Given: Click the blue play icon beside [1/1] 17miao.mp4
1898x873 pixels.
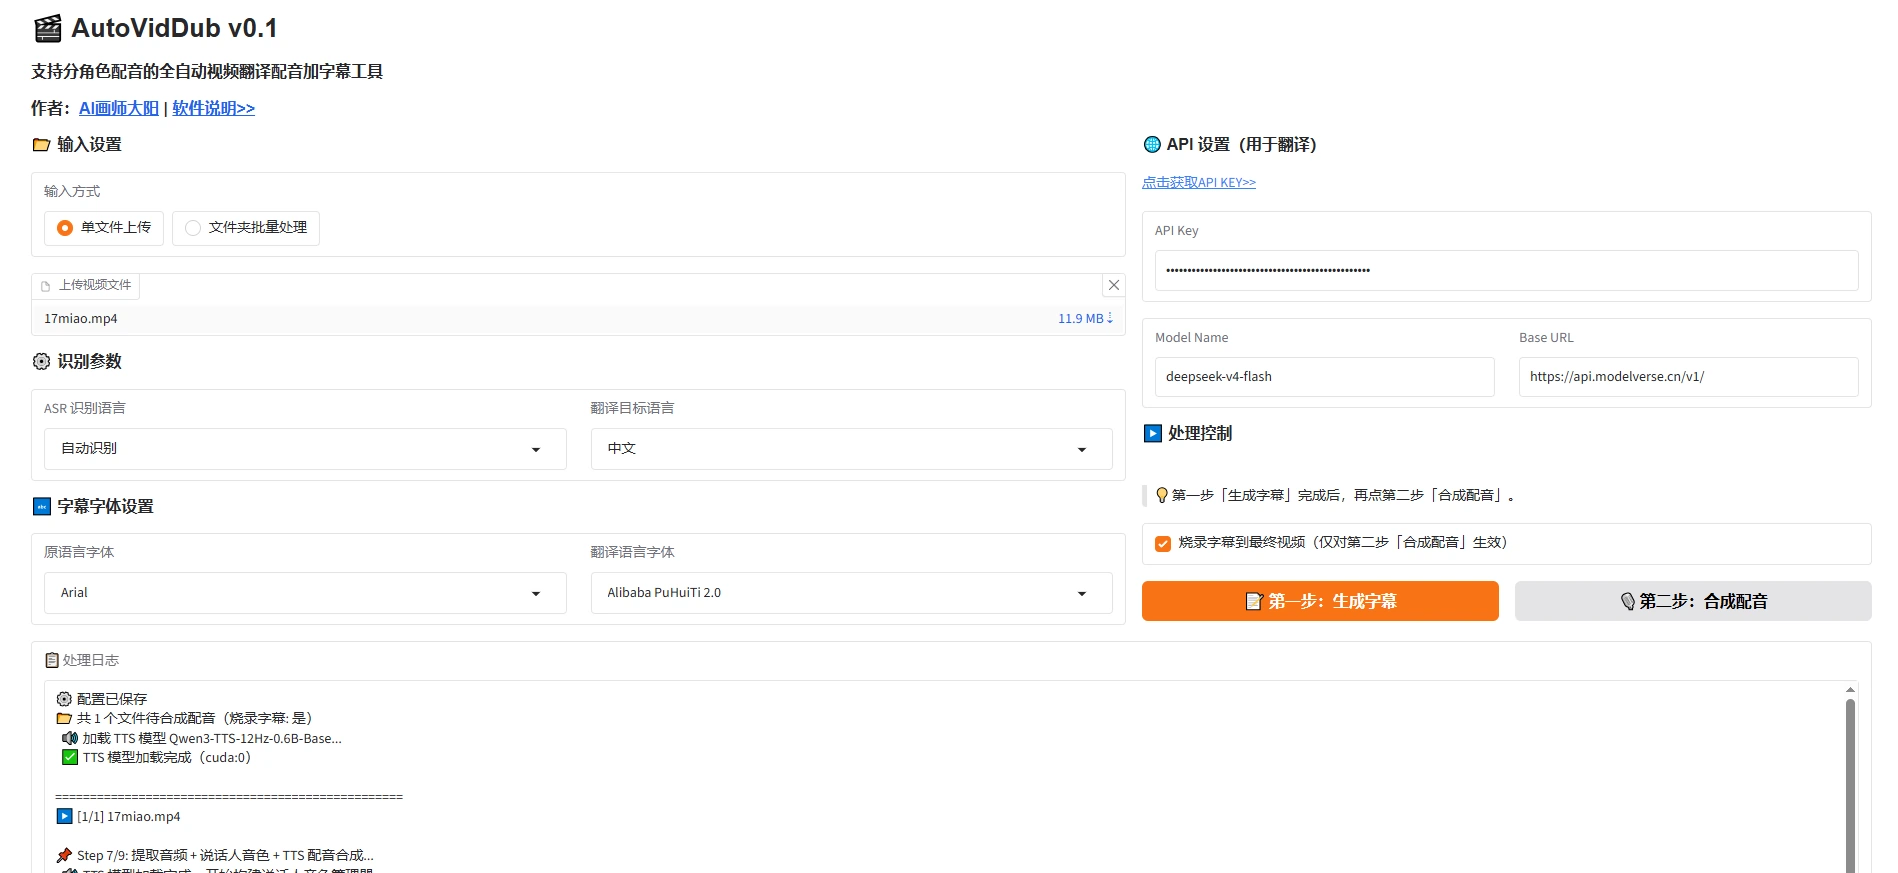Looking at the screenshot, I should [x=65, y=816].
